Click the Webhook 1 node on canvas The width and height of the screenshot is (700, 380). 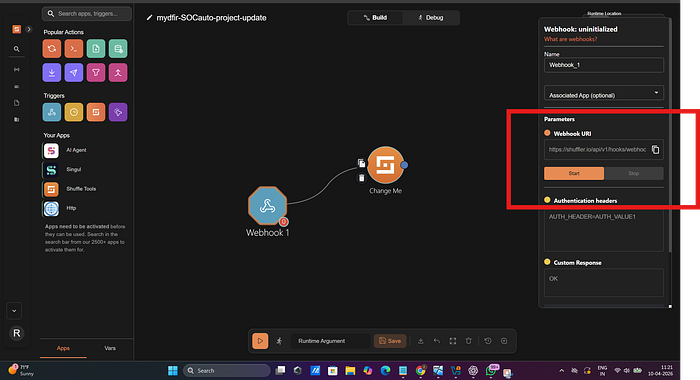point(267,206)
